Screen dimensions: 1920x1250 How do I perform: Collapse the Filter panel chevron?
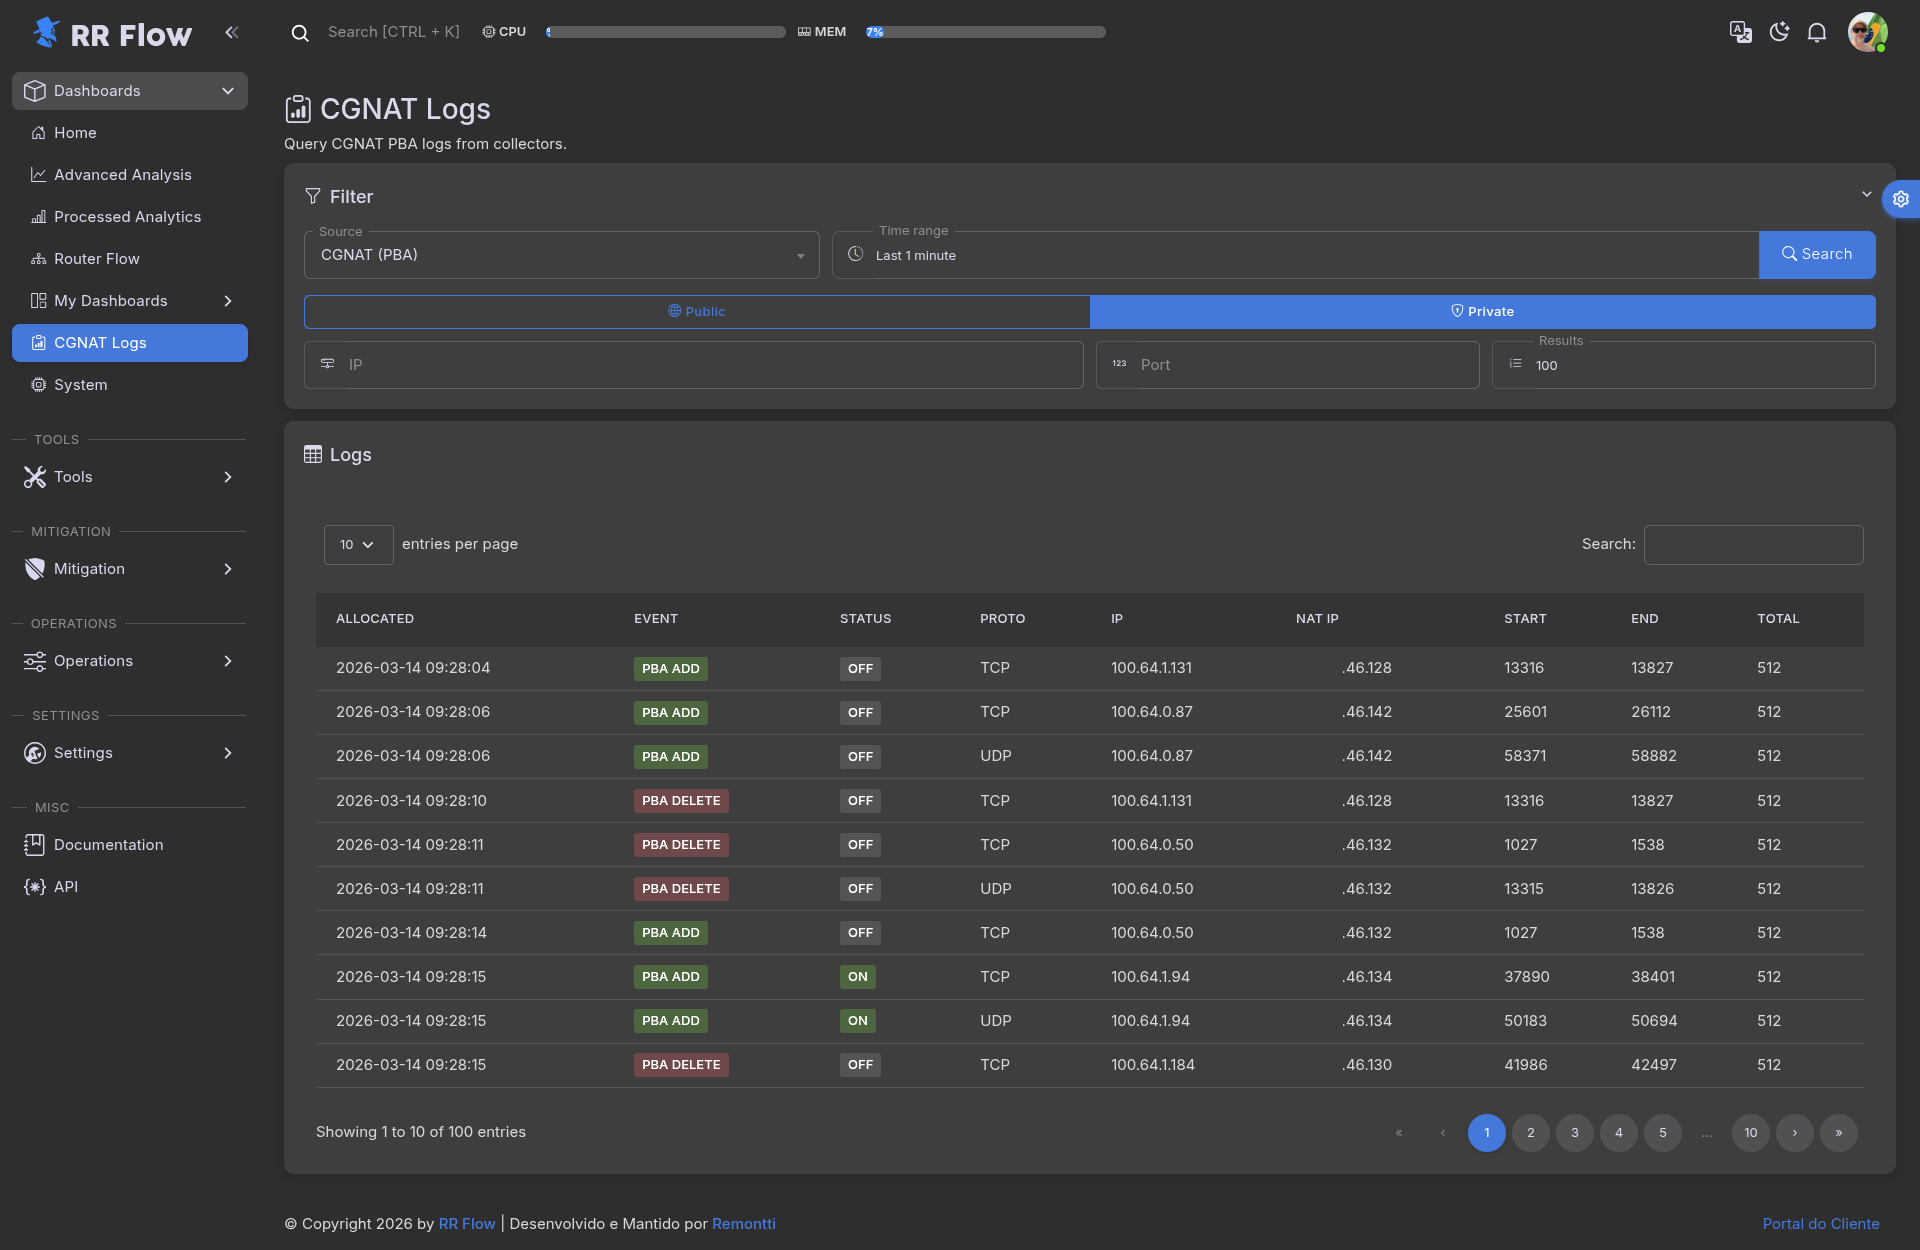pyautogui.click(x=1866, y=194)
